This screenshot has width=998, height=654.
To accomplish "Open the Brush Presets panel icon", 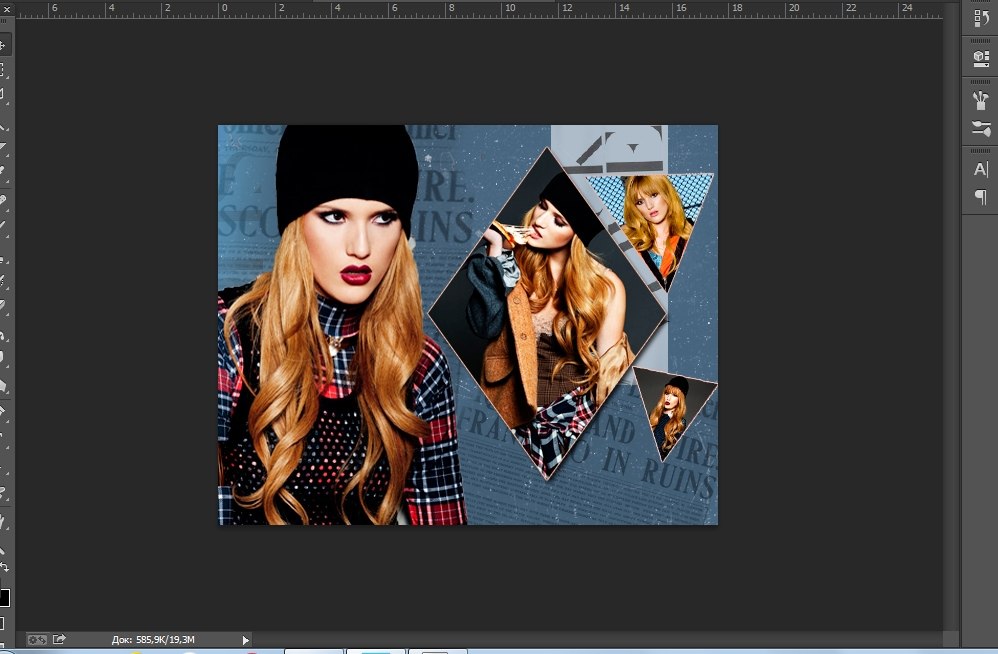I will [x=980, y=100].
